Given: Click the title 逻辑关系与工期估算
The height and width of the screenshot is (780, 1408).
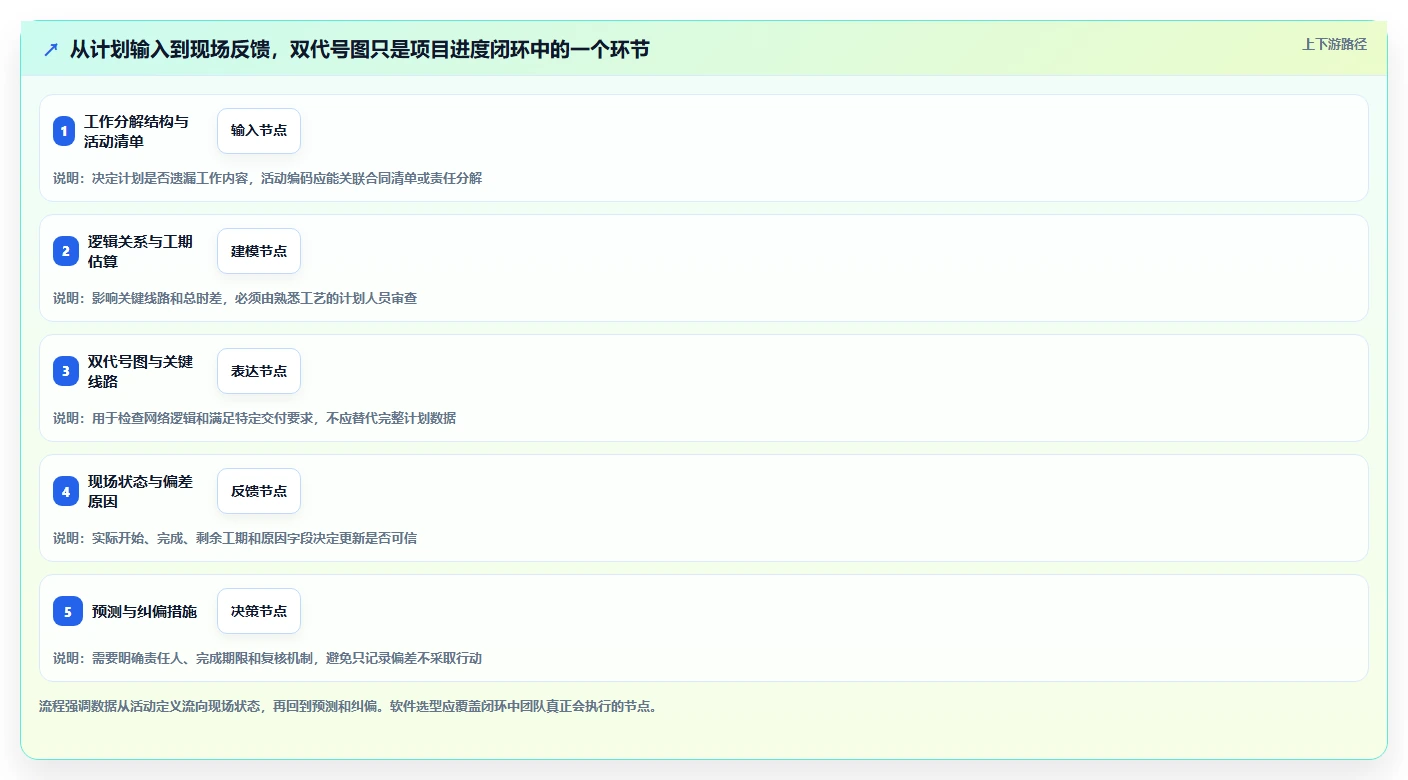Looking at the screenshot, I should (x=140, y=251).
